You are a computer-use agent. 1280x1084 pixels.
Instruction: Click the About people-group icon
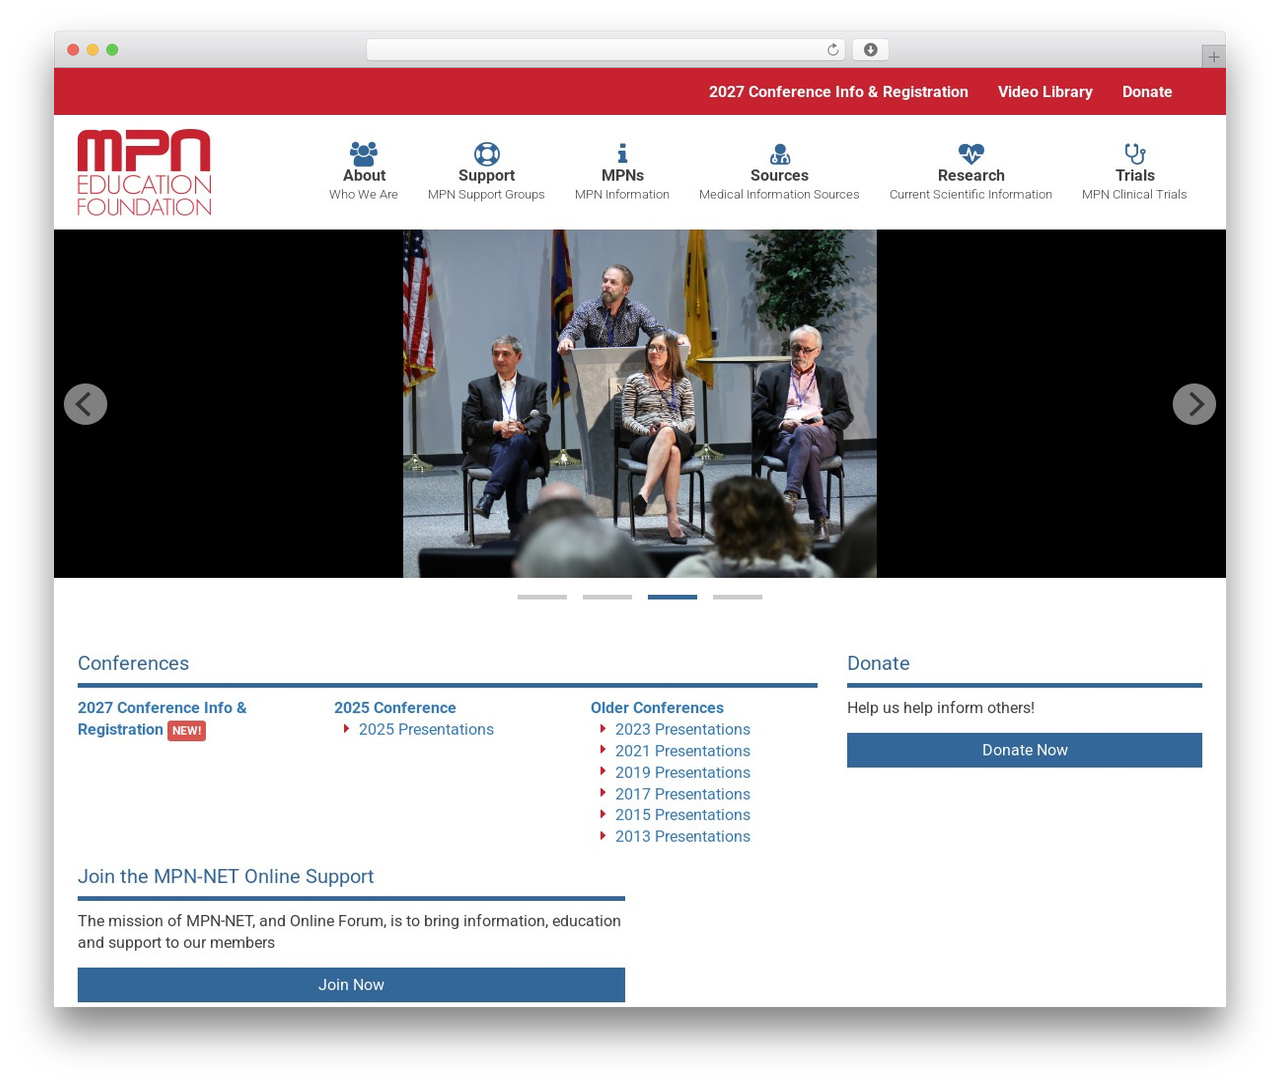coord(364,153)
